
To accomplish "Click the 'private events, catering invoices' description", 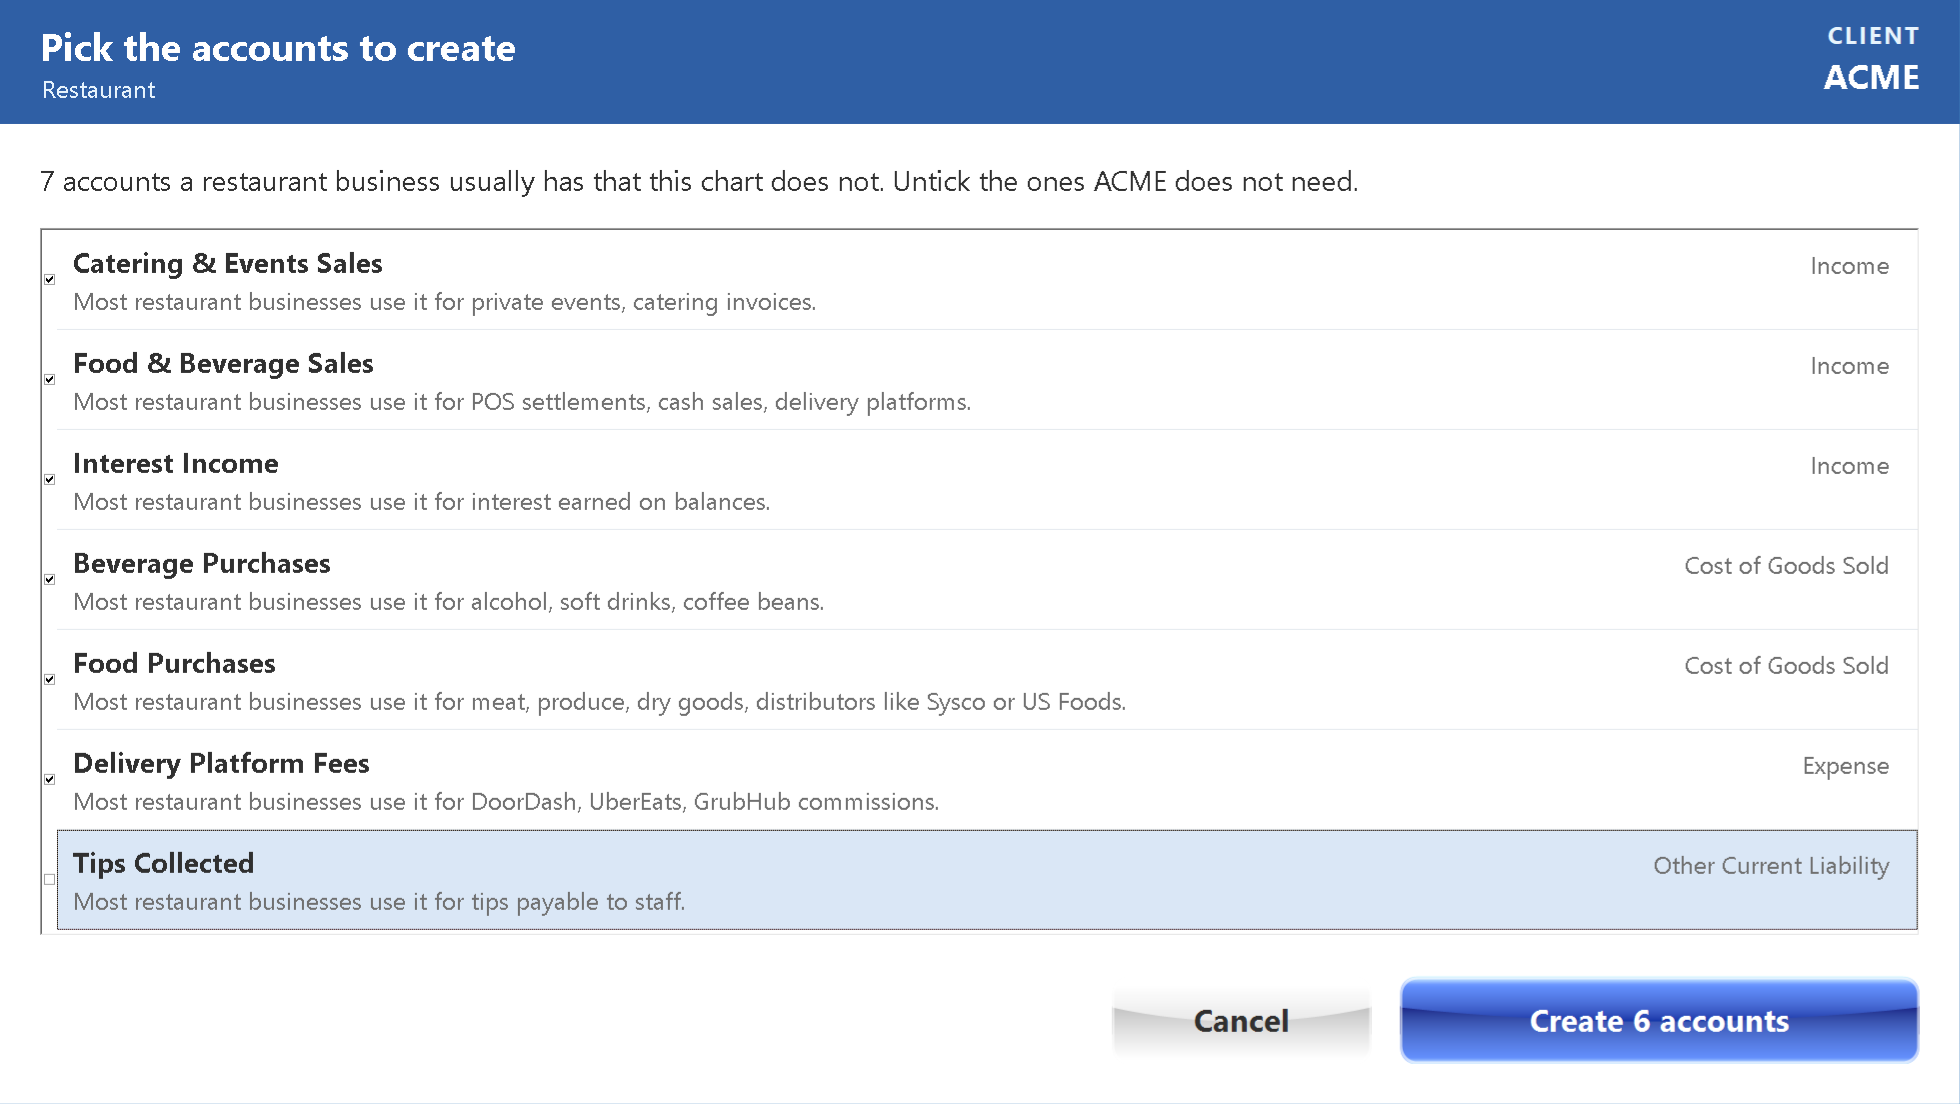I will point(444,302).
